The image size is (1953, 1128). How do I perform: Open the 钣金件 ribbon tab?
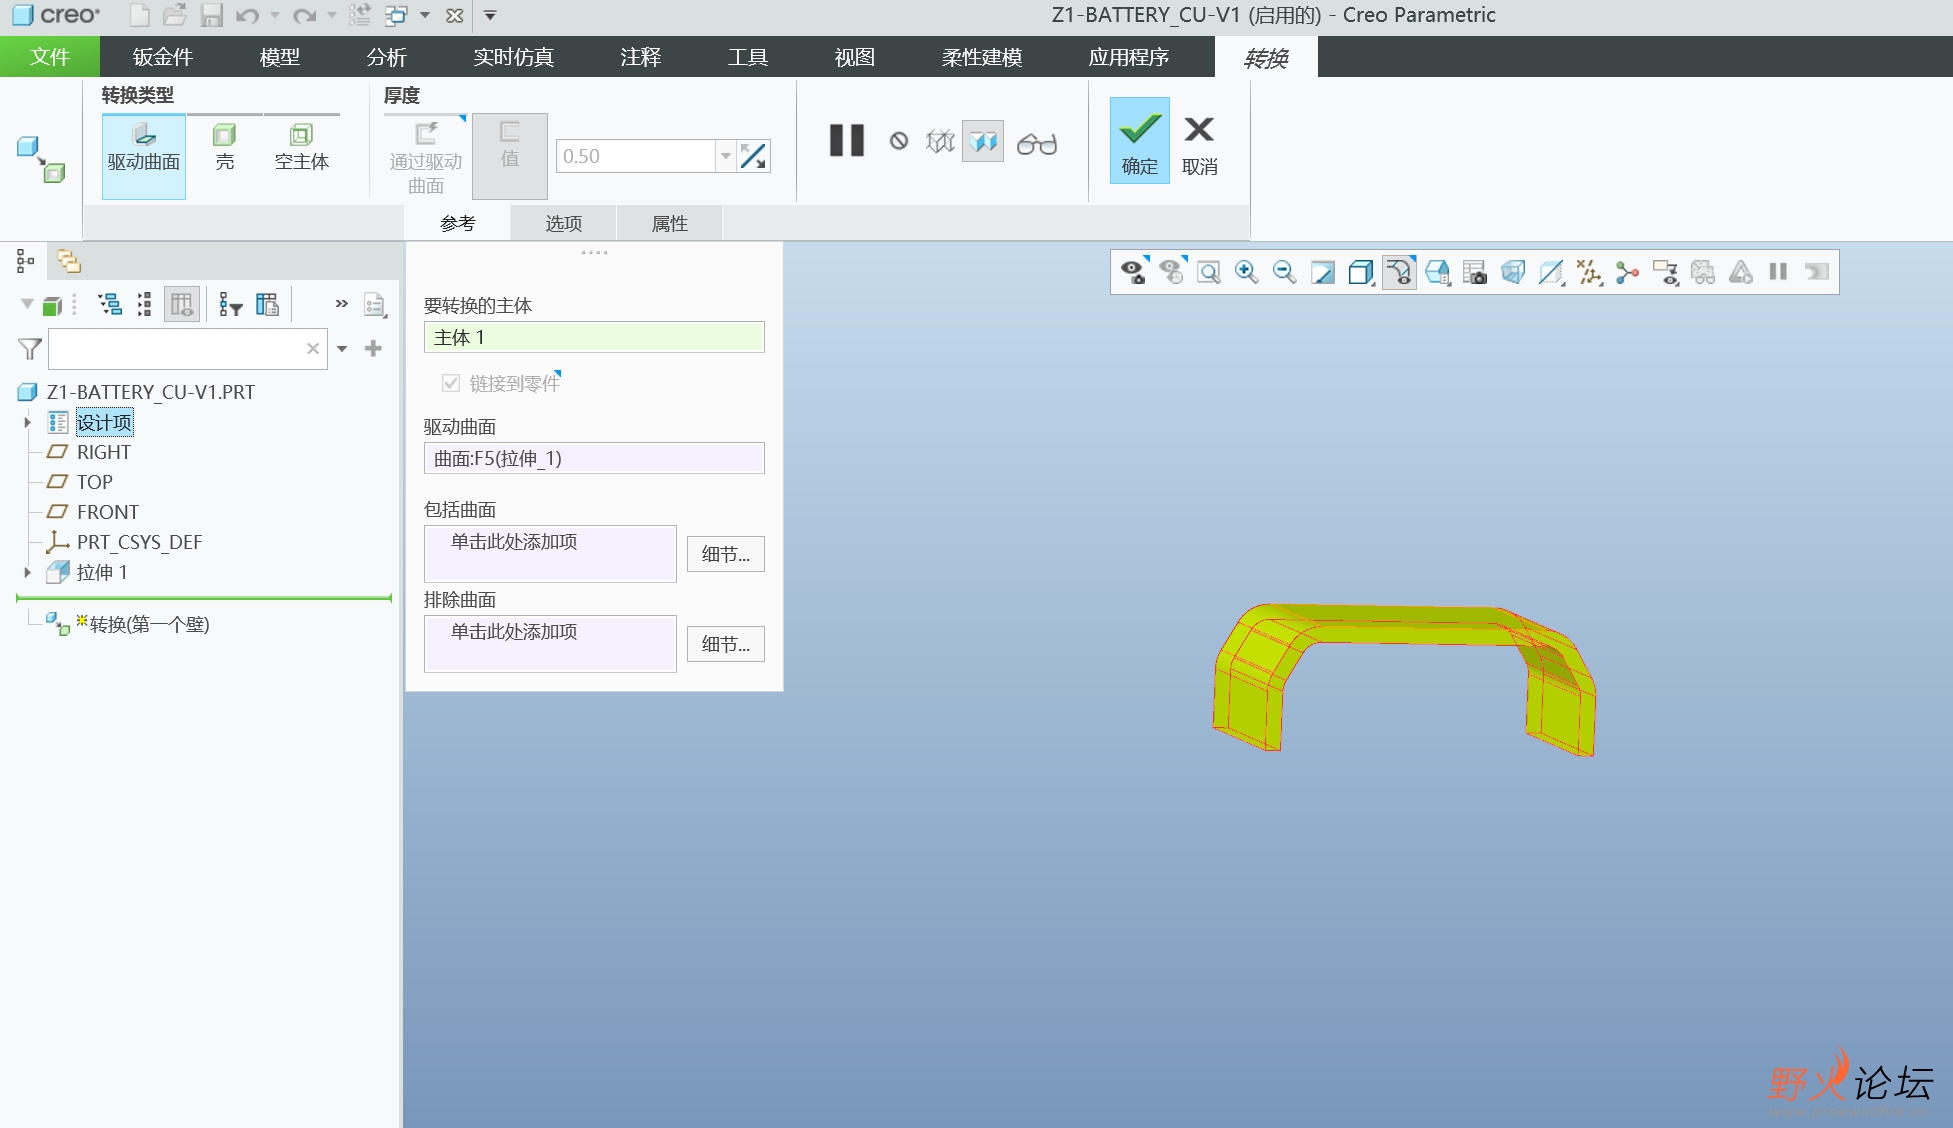(163, 57)
